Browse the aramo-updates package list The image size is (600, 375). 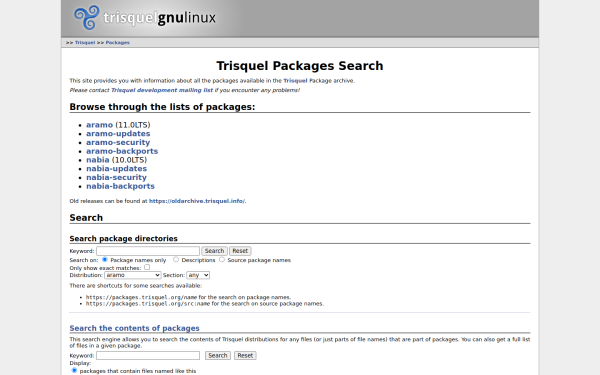tap(118, 134)
